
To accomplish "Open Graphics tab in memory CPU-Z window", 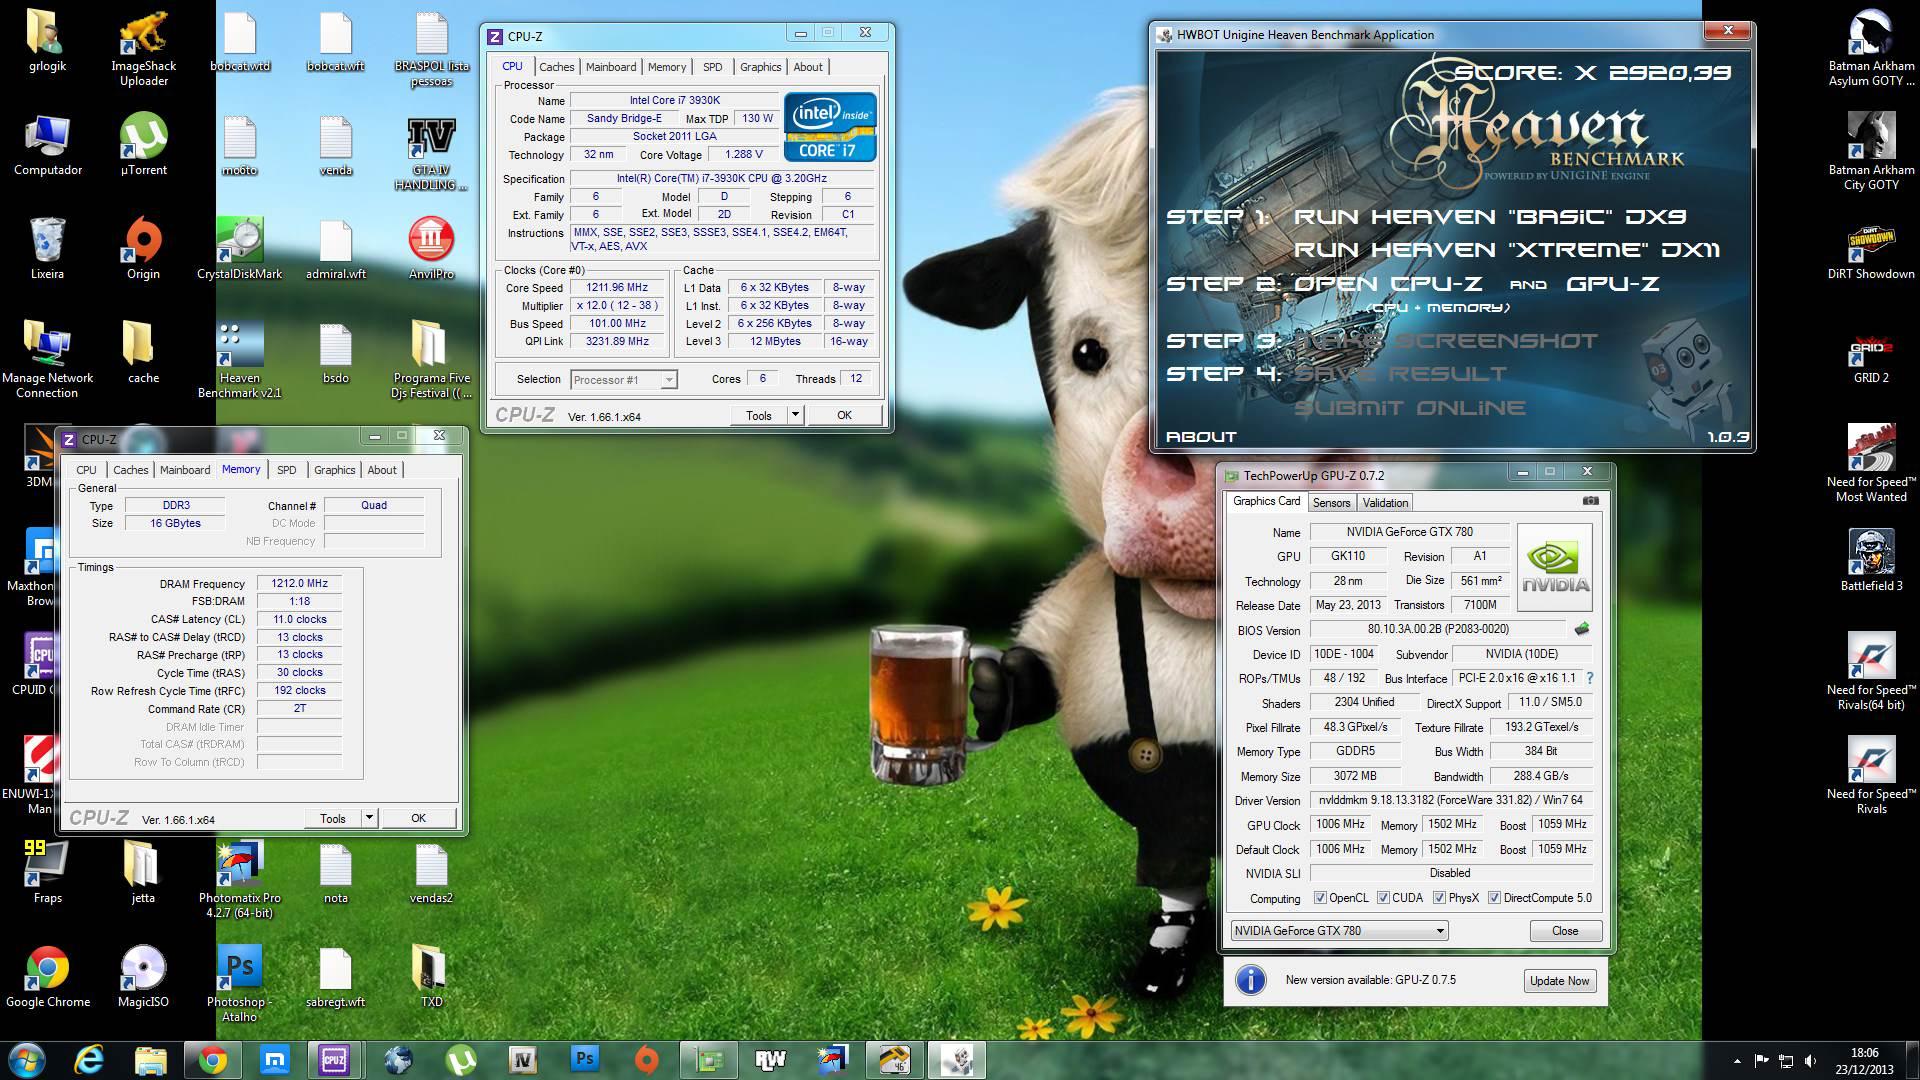I will [x=334, y=470].
